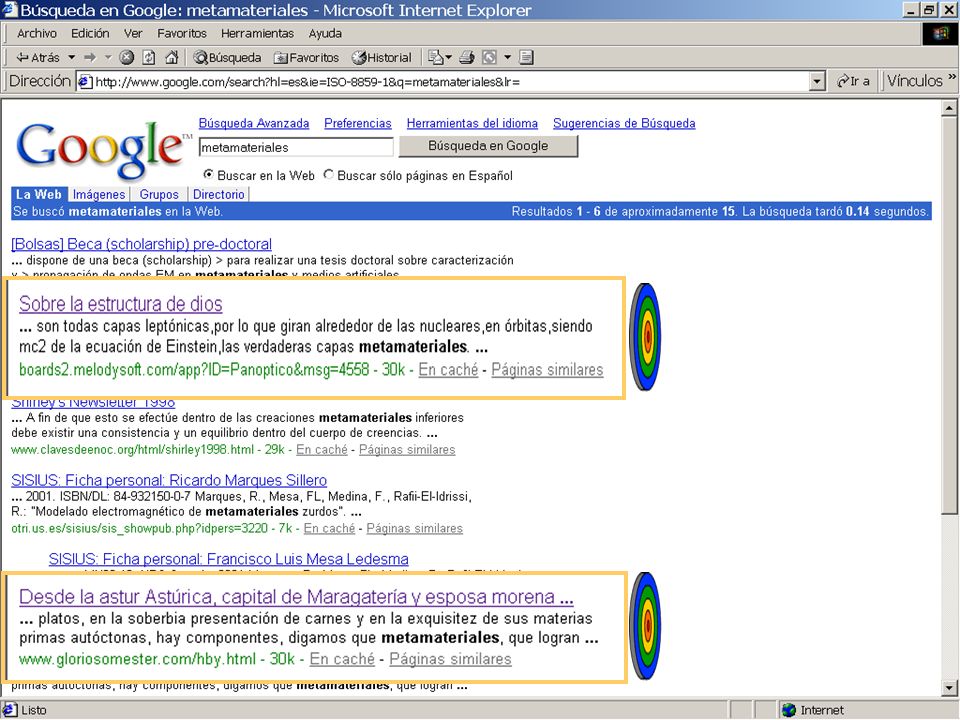Go back with the Atrás button
Viewport: 960px width, 720px height.
click(37, 58)
